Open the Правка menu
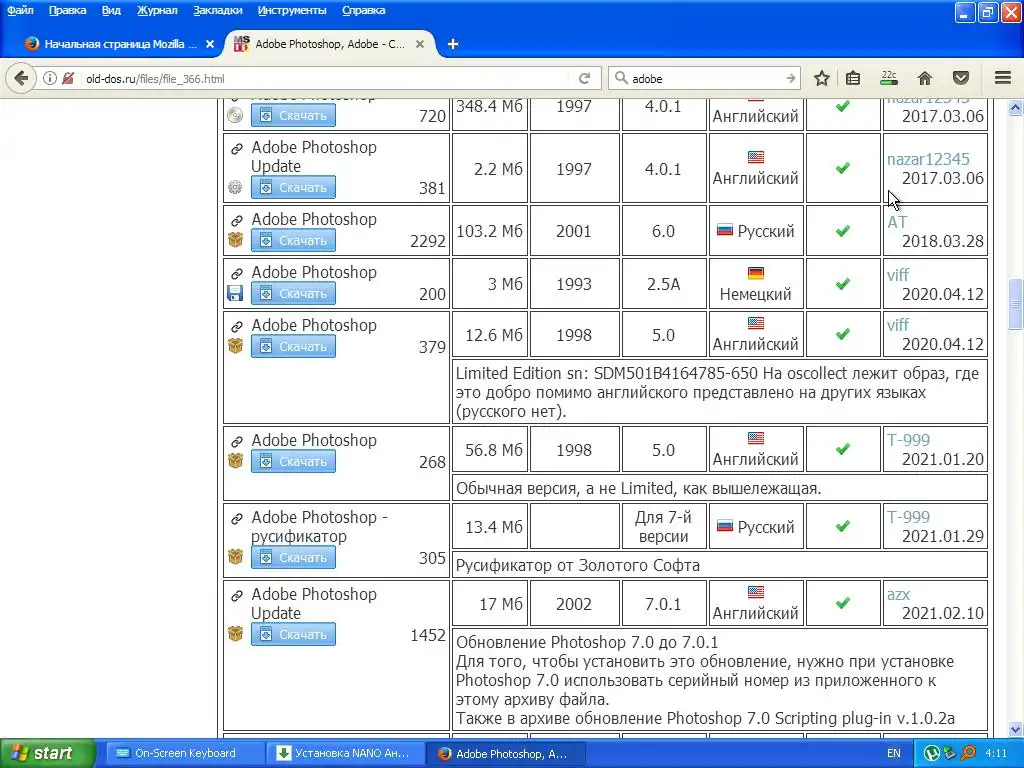This screenshot has height=768, width=1024. pos(67,10)
